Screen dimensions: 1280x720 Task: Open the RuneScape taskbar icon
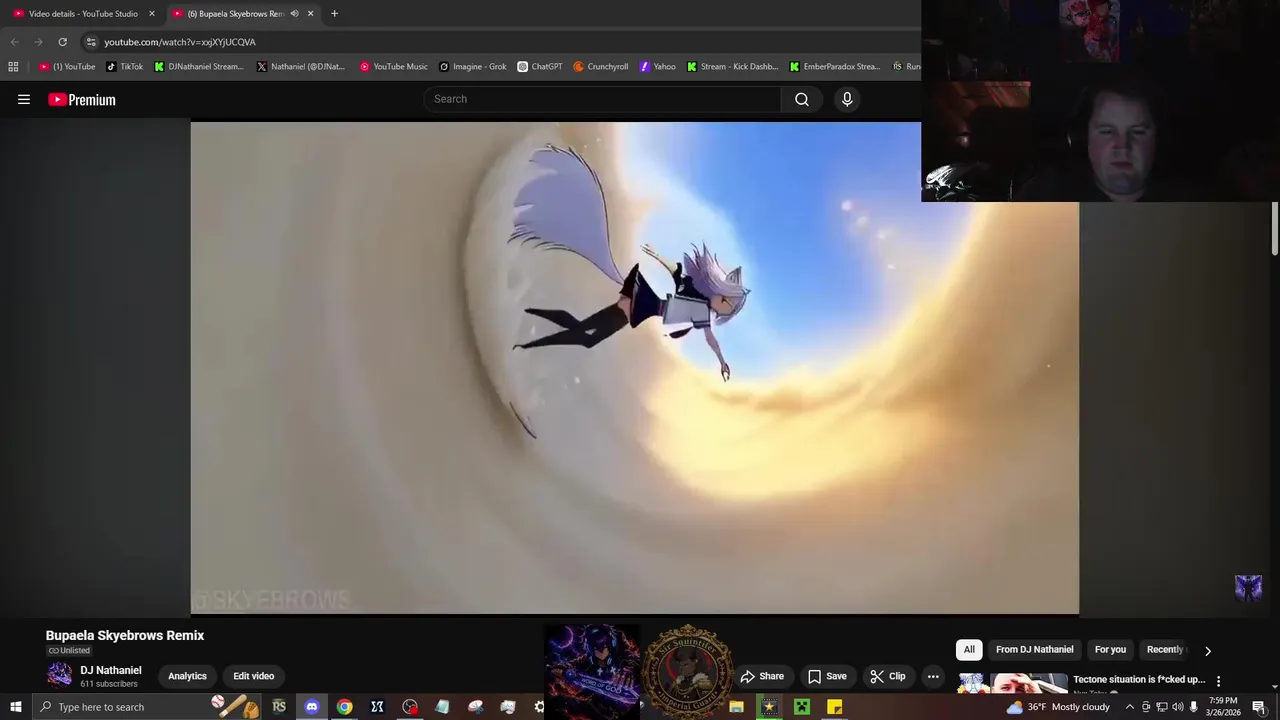[x=279, y=707]
